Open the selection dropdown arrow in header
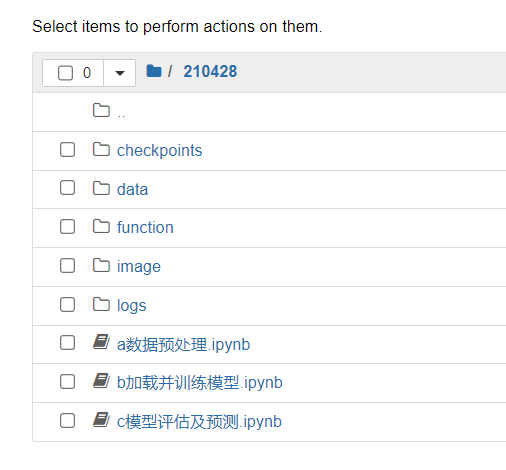506x470 pixels. [x=120, y=73]
